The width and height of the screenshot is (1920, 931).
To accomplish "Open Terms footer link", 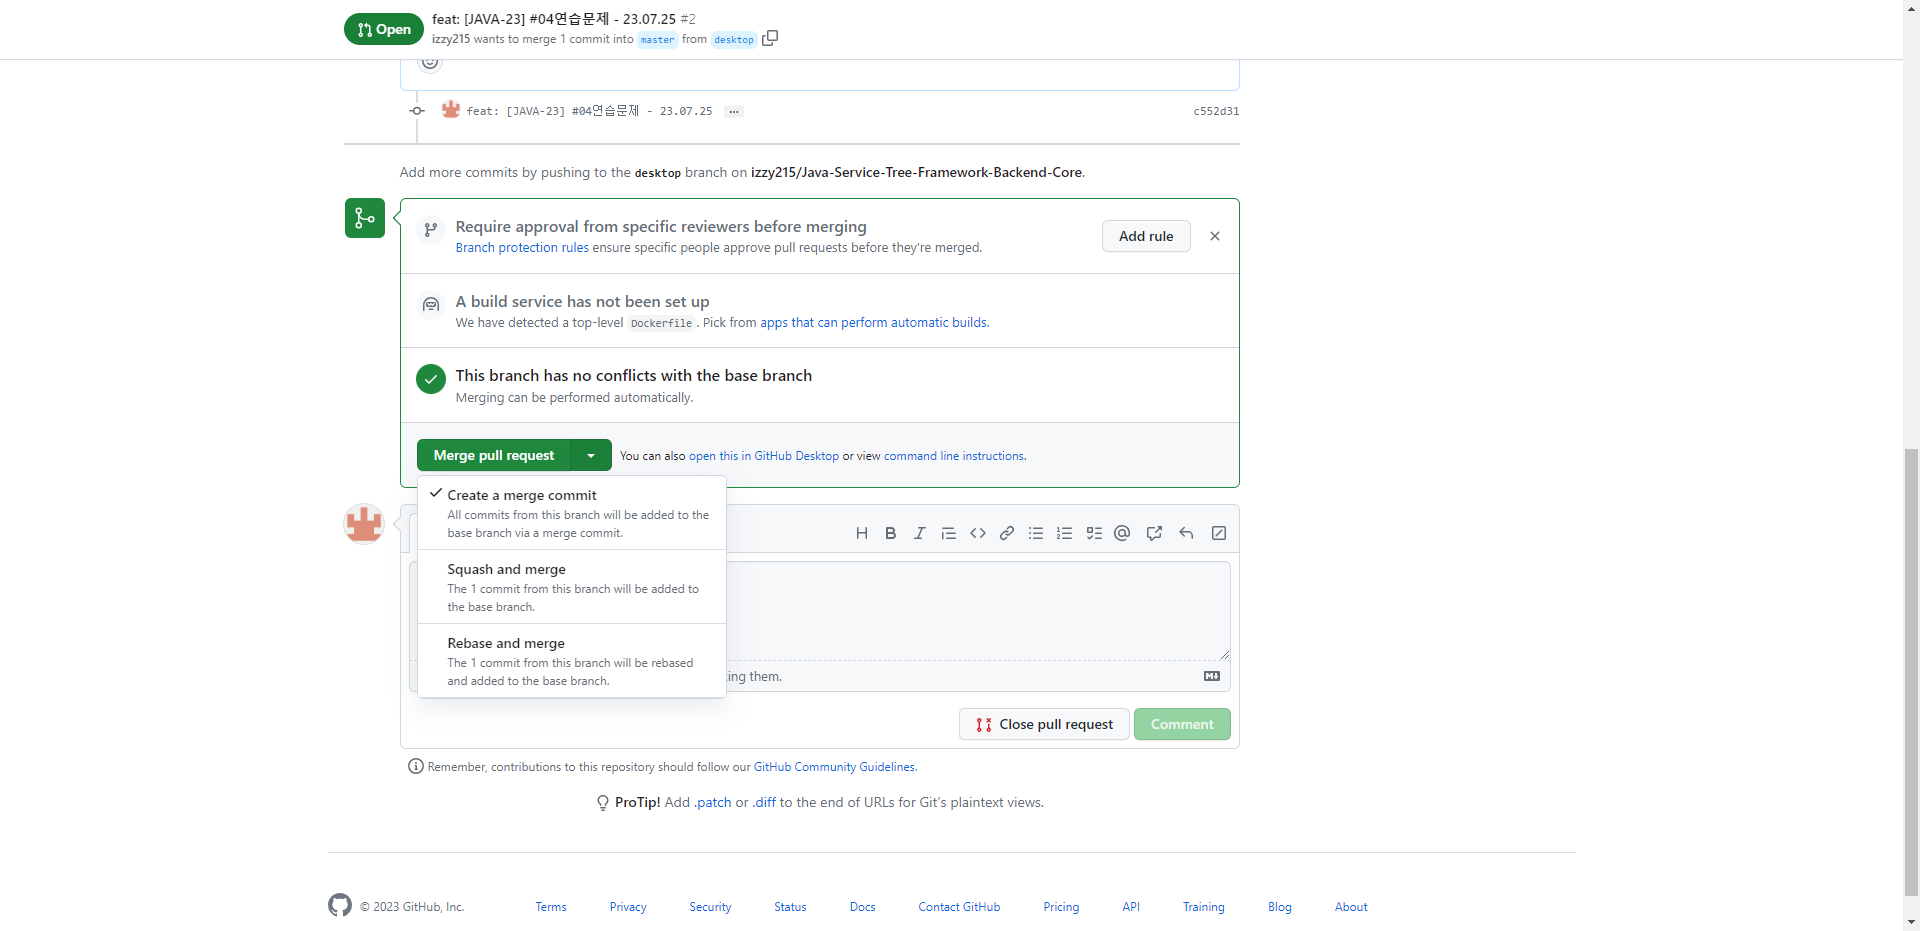I will 551,907.
